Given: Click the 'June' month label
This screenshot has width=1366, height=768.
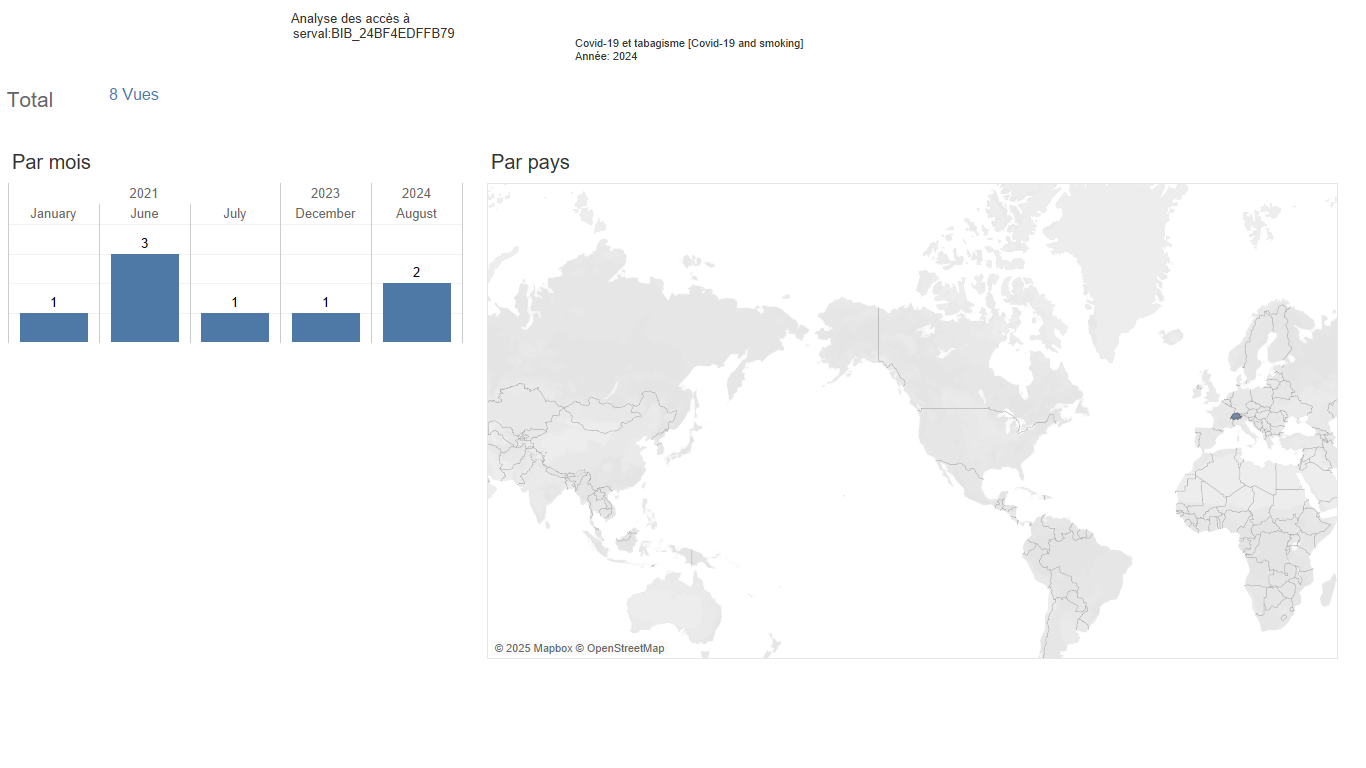Looking at the screenshot, I should [x=144, y=213].
